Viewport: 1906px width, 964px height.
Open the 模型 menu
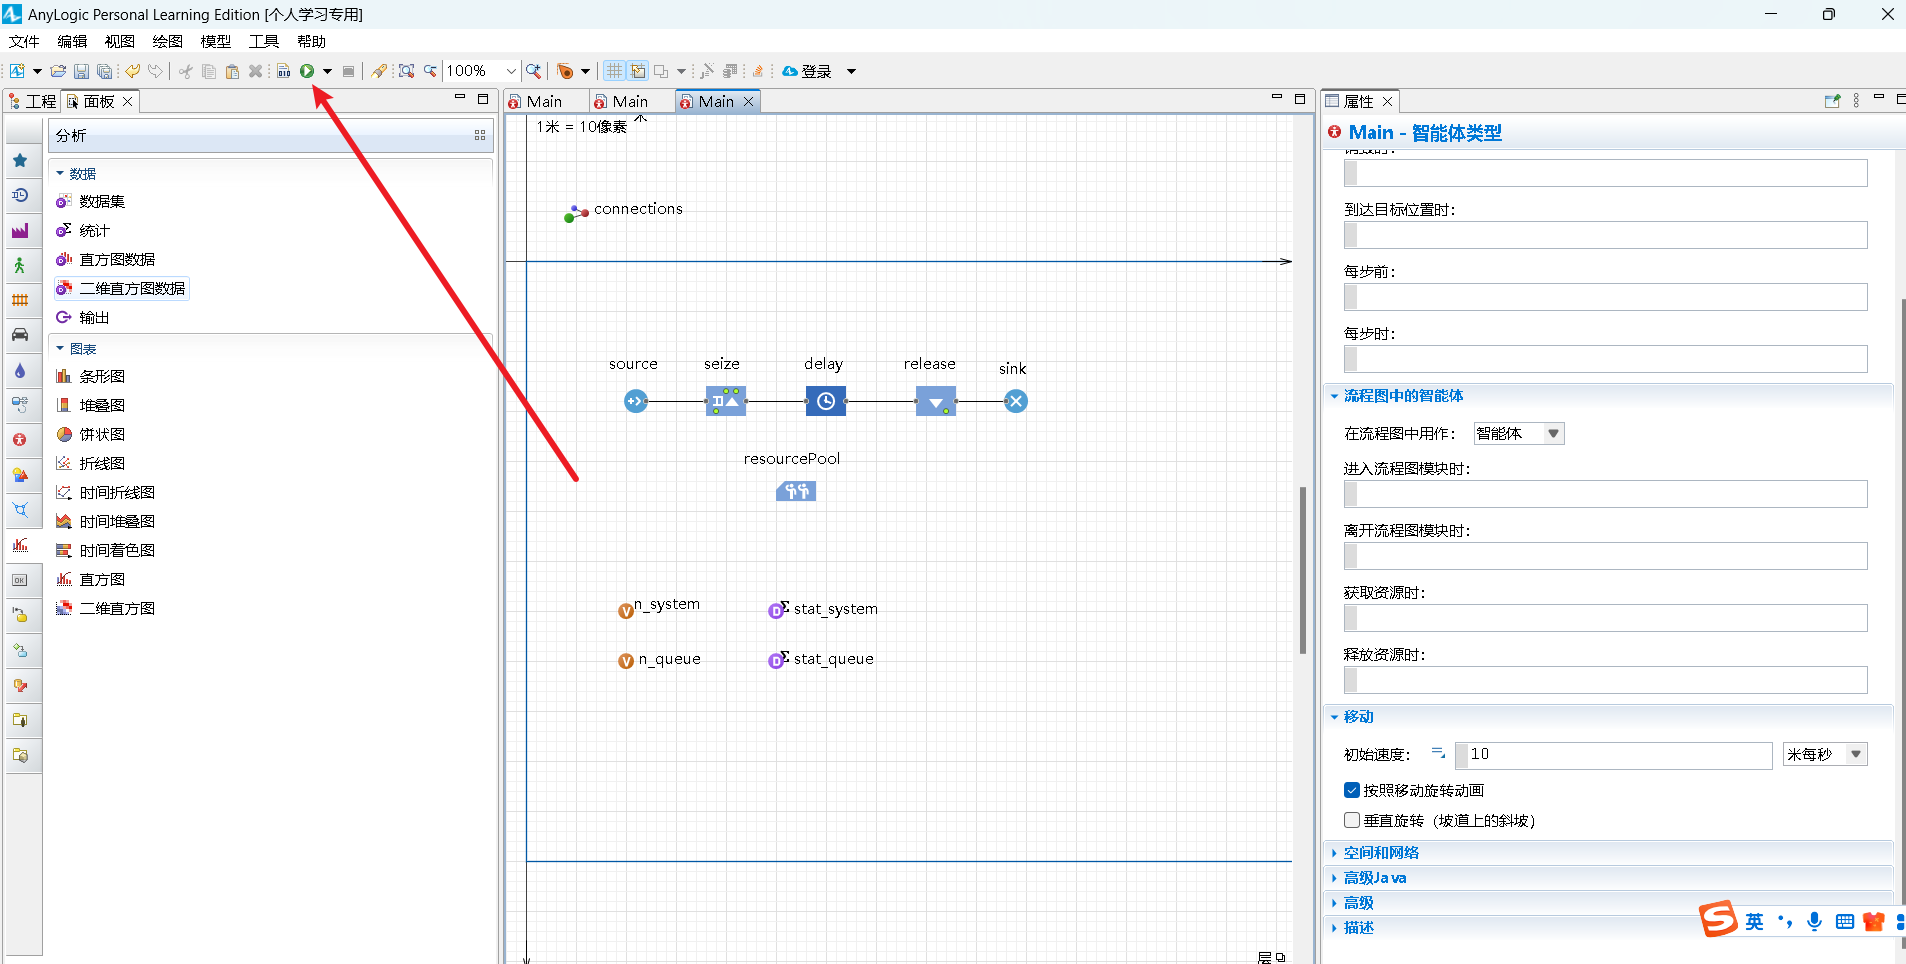216,41
